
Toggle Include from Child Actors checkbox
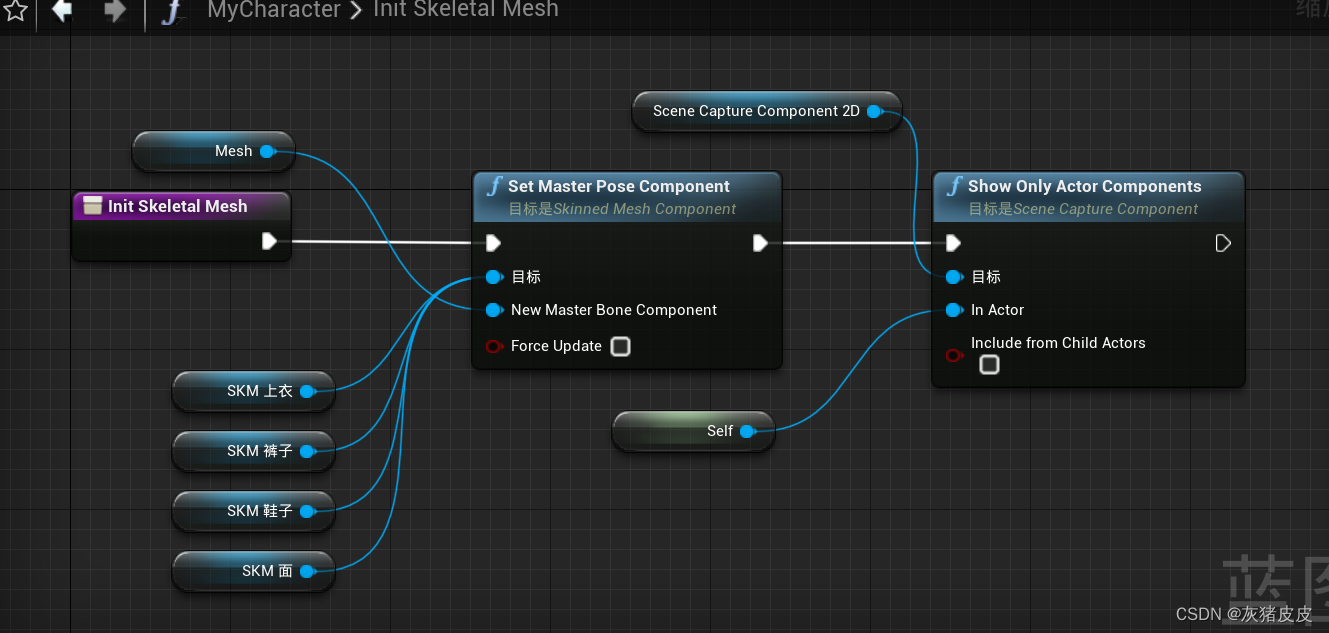click(989, 365)
